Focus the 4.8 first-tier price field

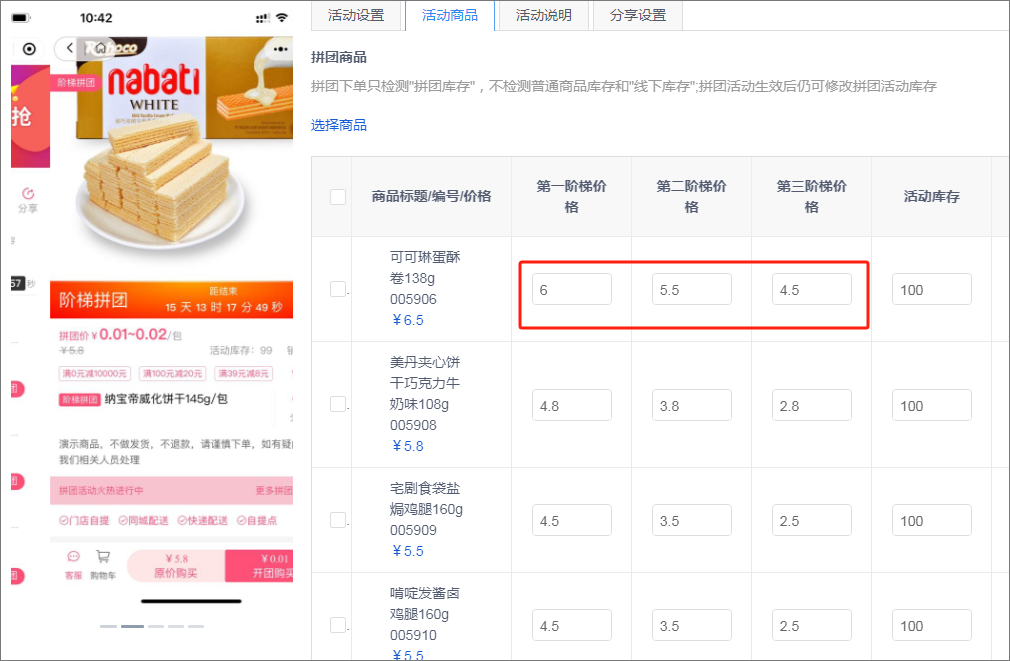pyautogui.click(x=572, y=405)
